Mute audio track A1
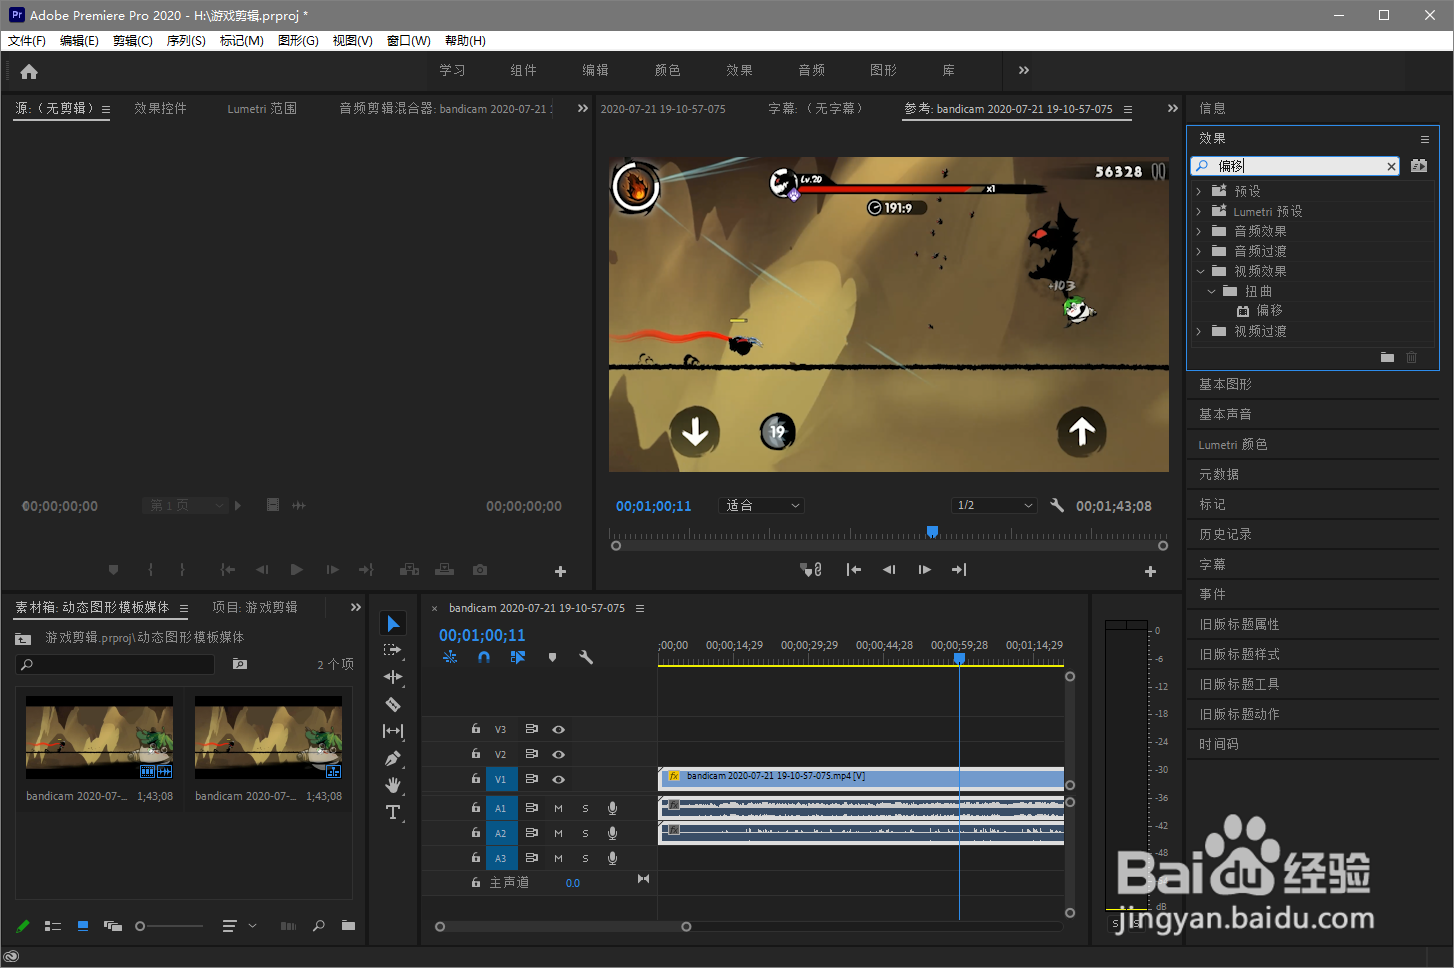The width and height of the screenshot is (1454, 968). (558, 808)
